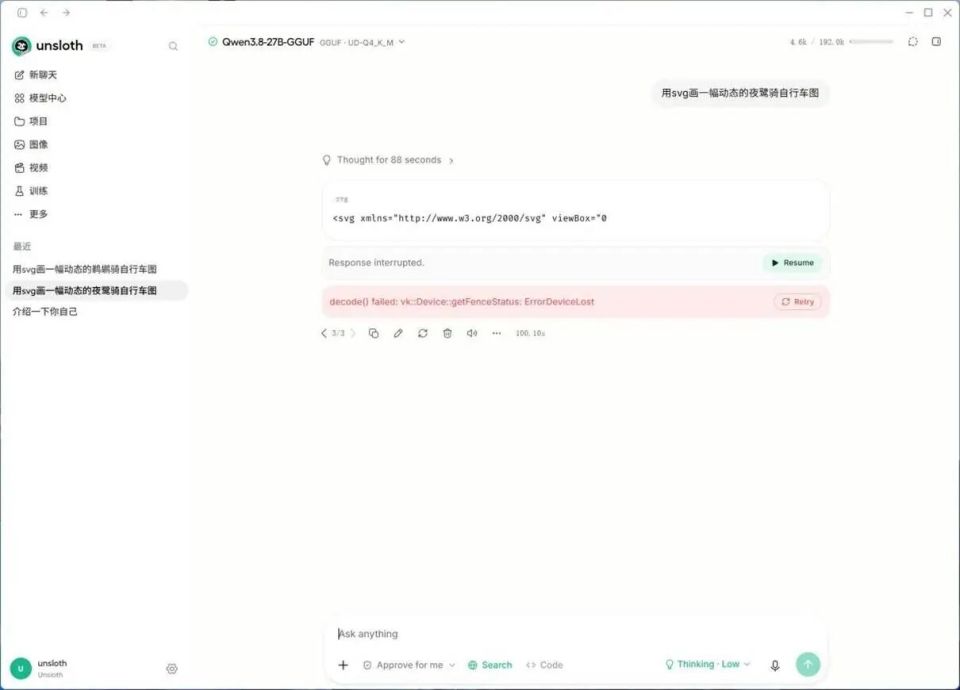Screen dimensions: 960x690
Task: Expand the Thinking Low level dropdown
Action: 708,664
